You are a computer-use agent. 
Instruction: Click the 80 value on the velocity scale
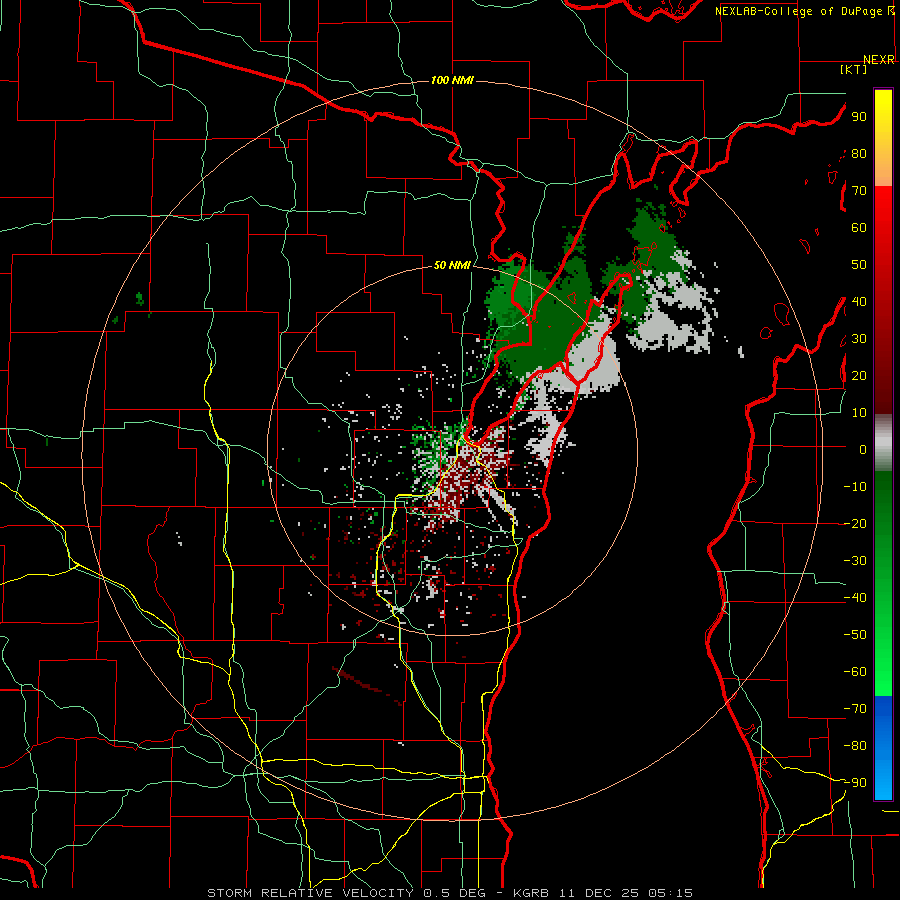click(x=859, y=154)
